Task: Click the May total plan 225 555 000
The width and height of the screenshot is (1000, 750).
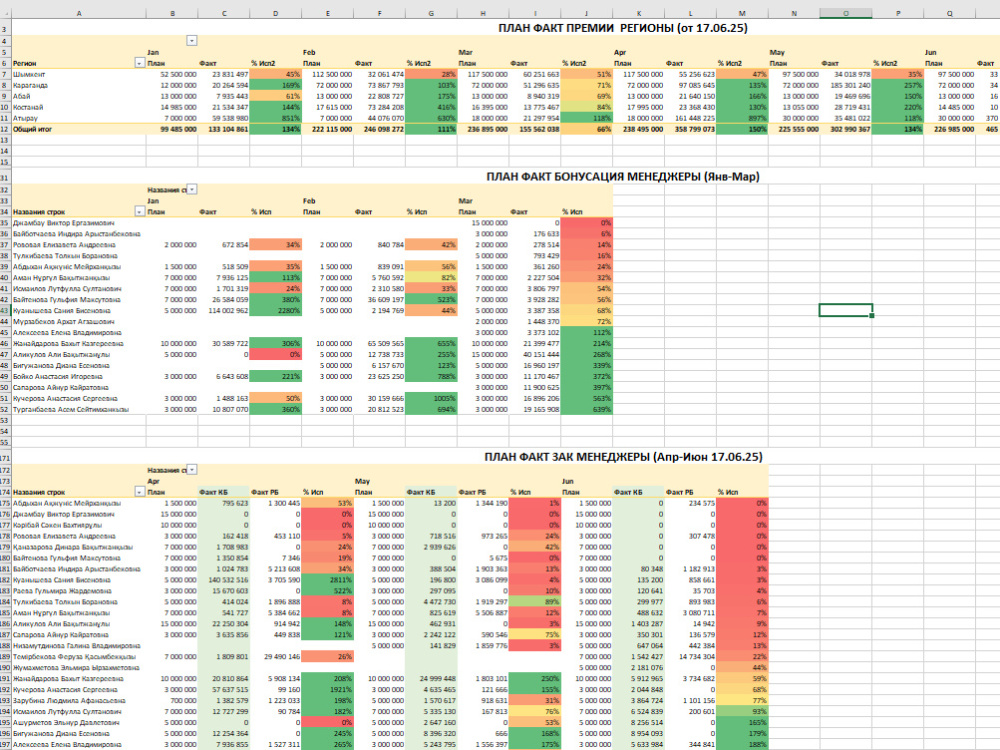Action: click(794, 129)
